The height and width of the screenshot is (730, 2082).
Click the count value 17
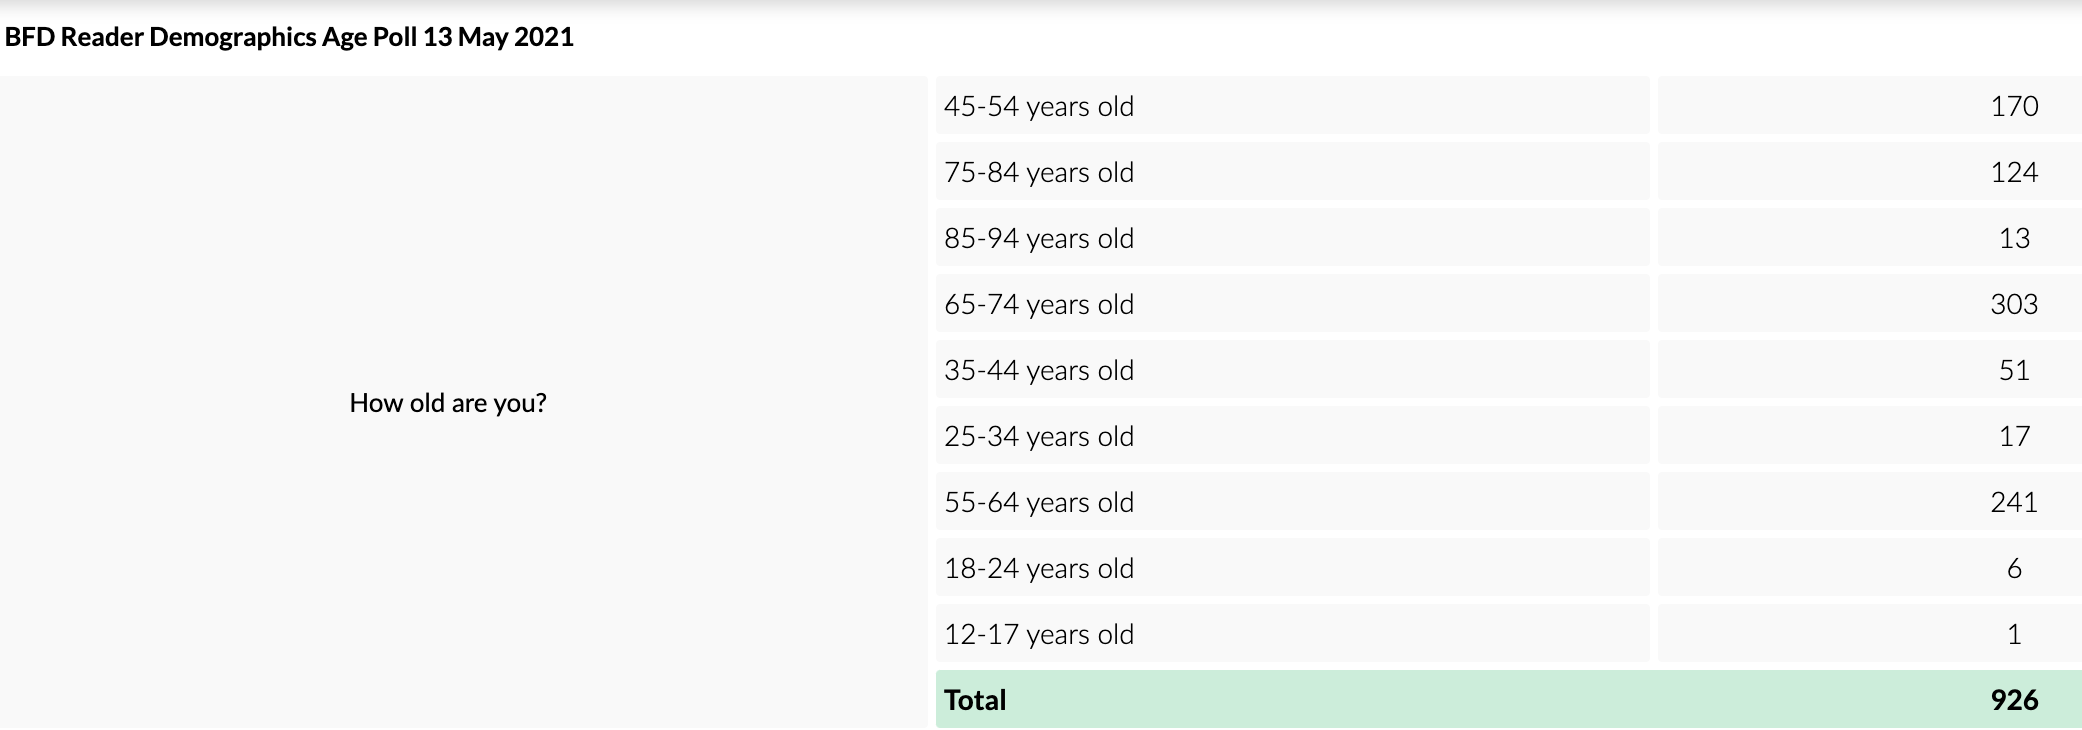[x=2014, y=436]
